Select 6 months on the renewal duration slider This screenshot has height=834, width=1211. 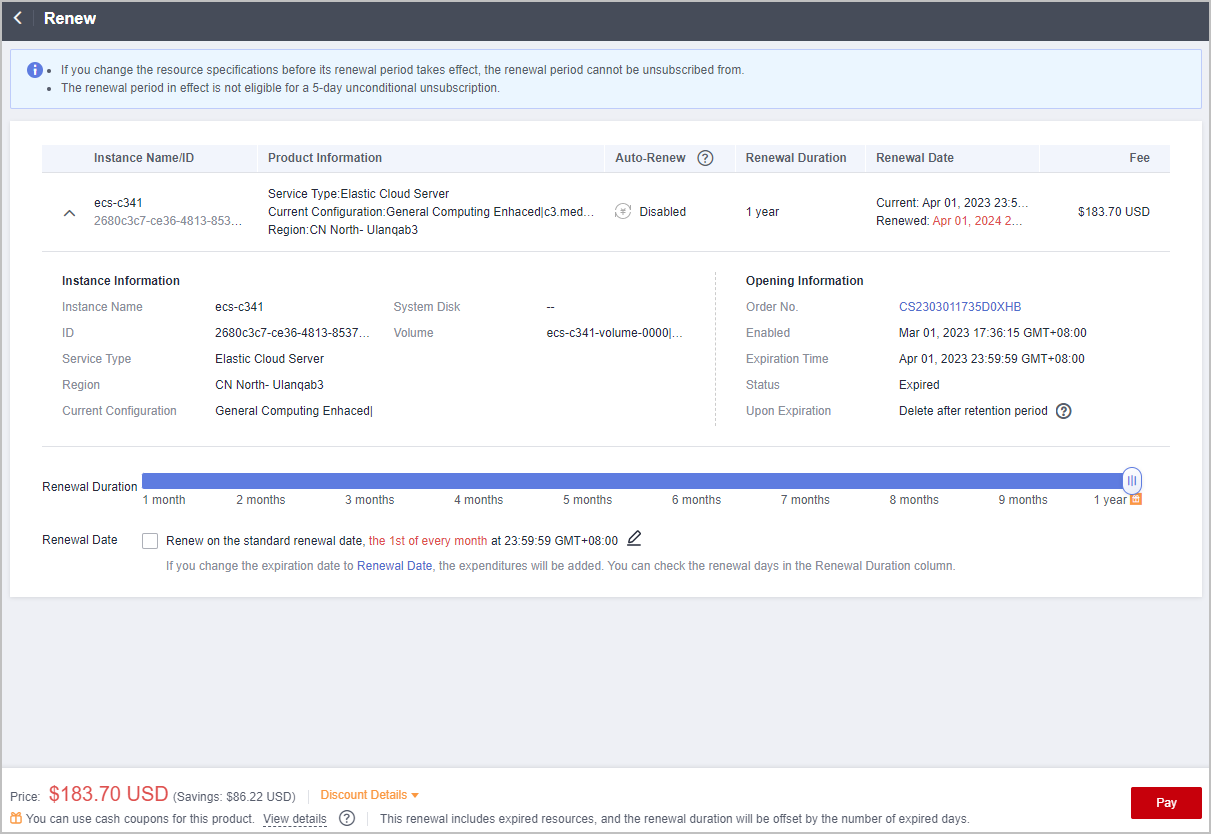pos(696,481)
